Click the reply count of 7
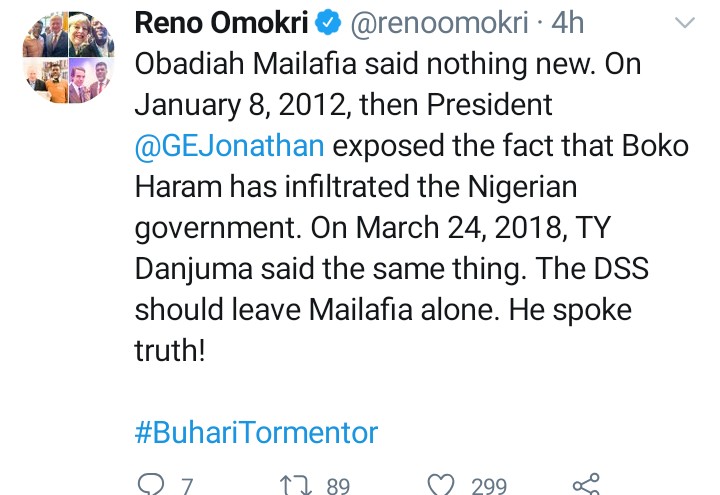 click(187, 486)
